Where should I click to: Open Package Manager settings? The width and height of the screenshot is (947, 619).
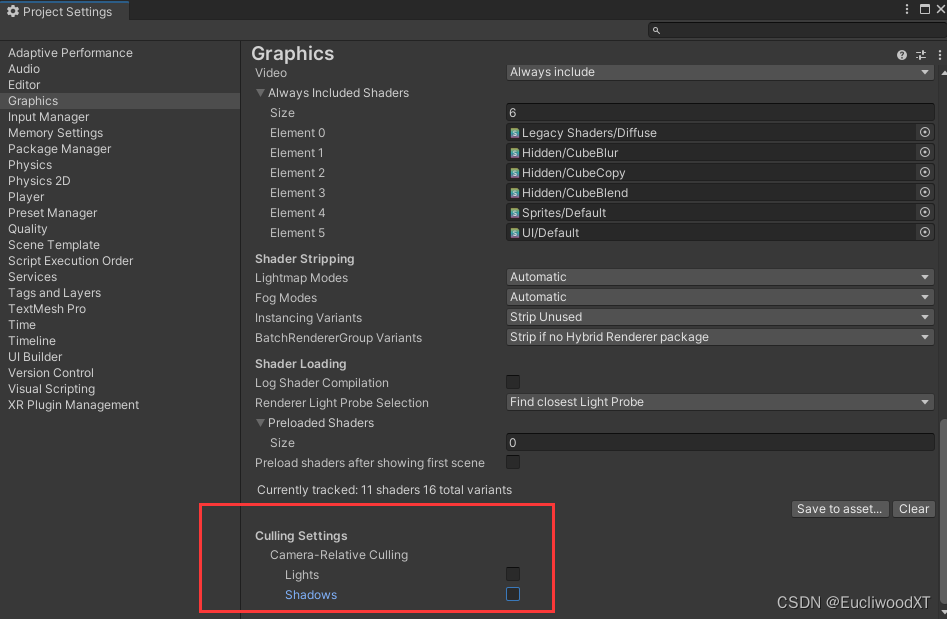click(x=59, y=149)
